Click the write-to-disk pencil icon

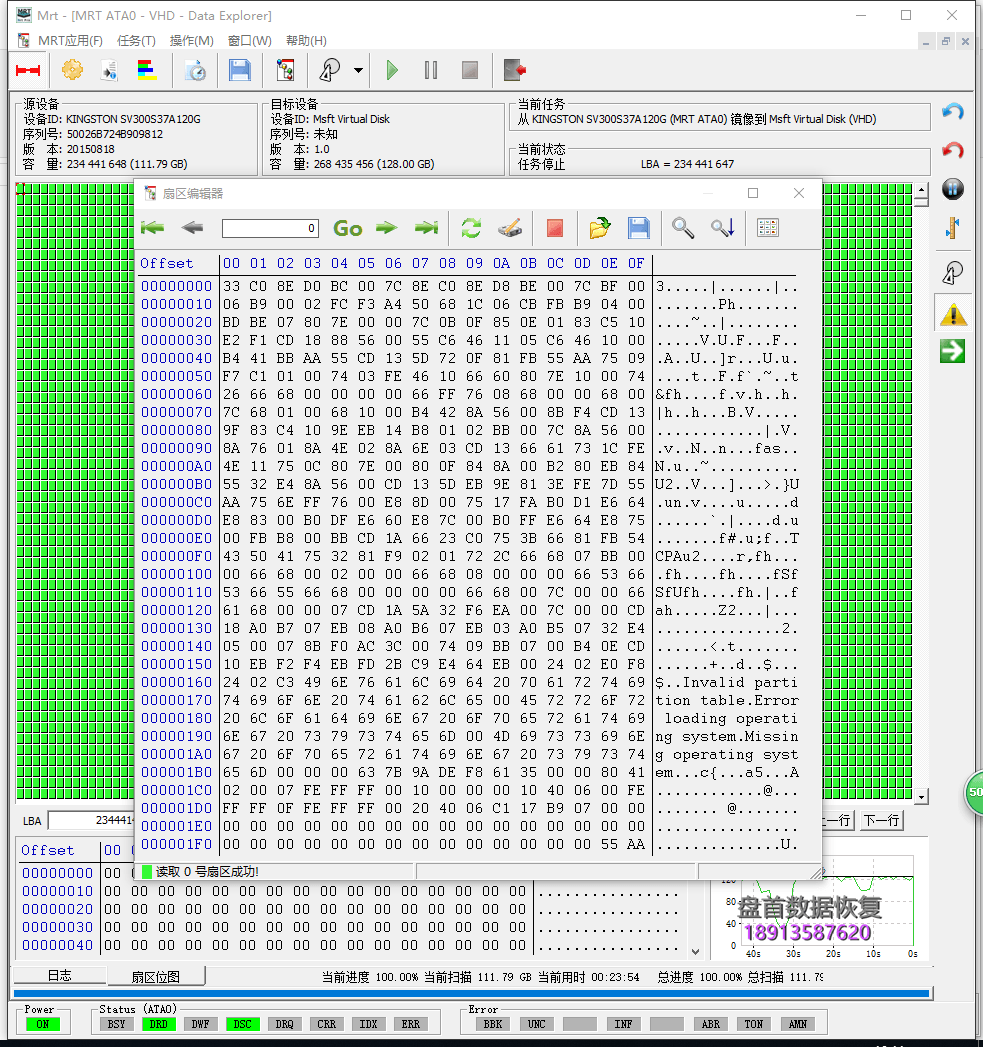pos(510,228)
